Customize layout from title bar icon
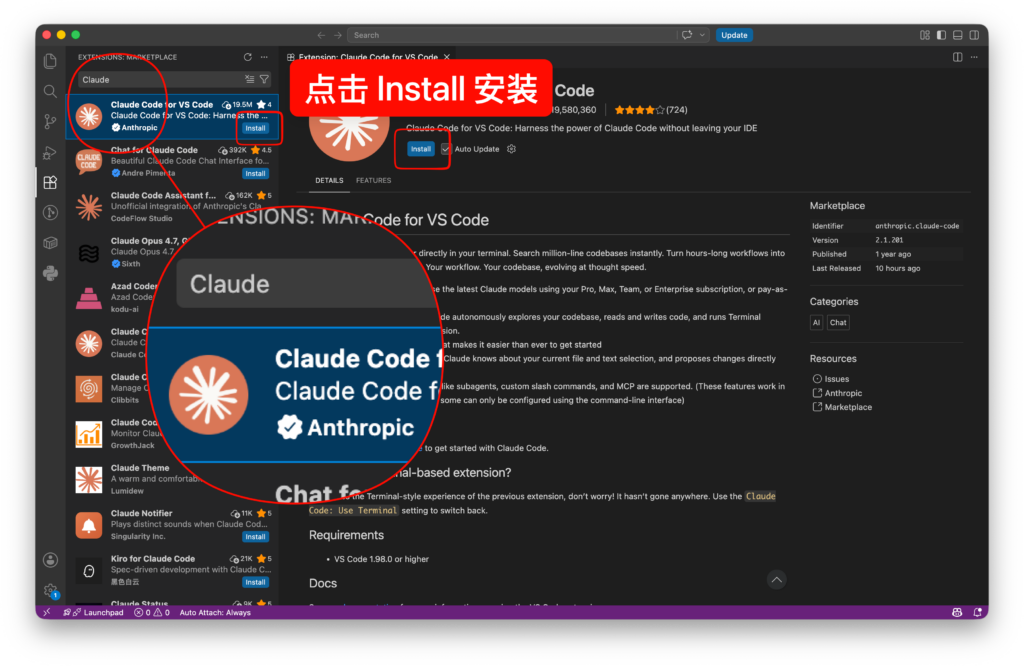Viewport: 1024px width, 666px height. 925,35
